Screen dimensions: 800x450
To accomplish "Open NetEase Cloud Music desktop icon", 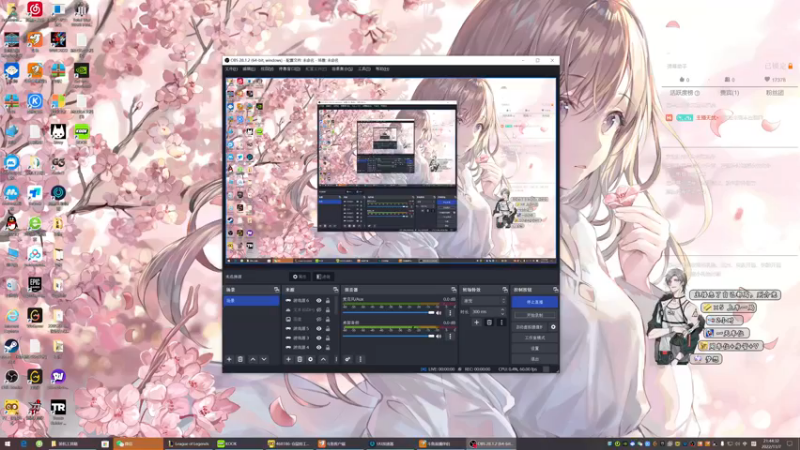I will [x=35, y=10].
